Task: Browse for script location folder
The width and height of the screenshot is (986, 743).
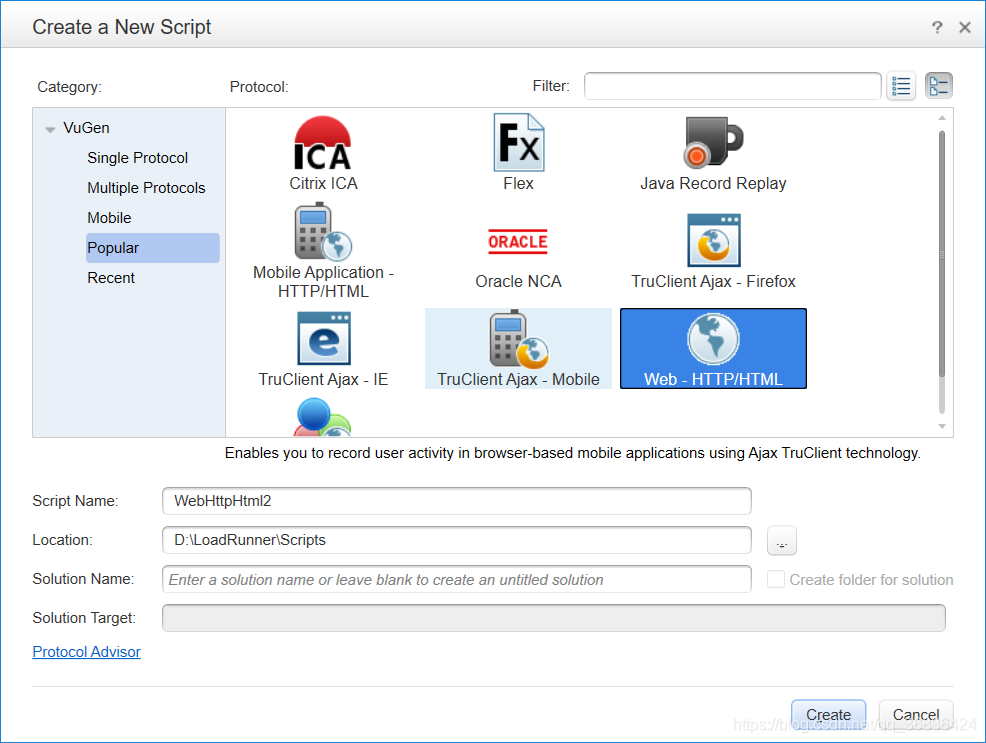Action: pyautogui.click(x=782, y=541)
